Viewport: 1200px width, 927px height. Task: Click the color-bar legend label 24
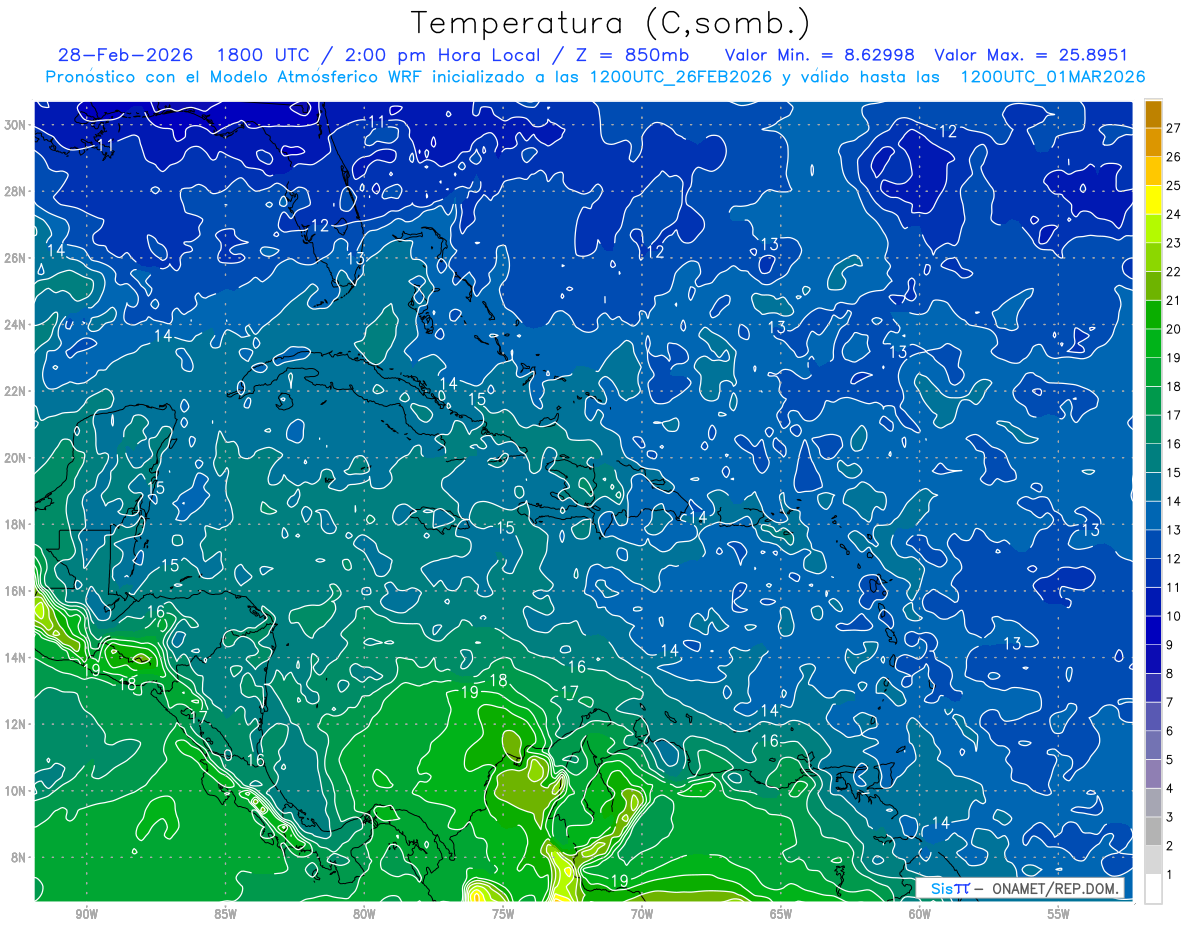tap(1174, 214)
